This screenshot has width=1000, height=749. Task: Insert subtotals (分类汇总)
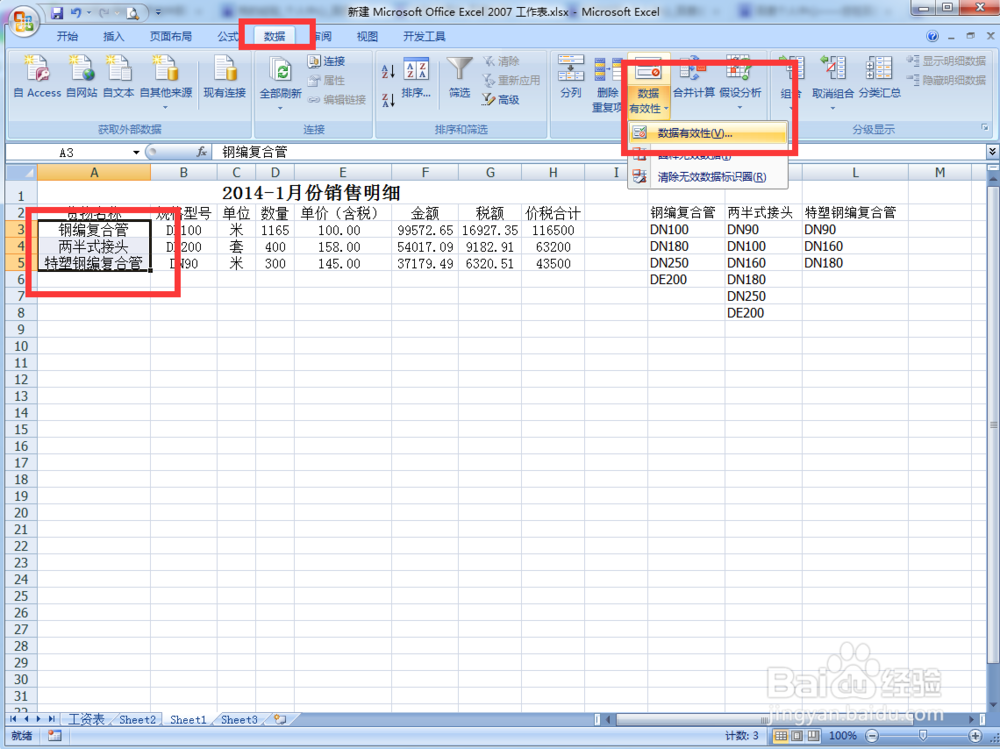click(879, 77)
